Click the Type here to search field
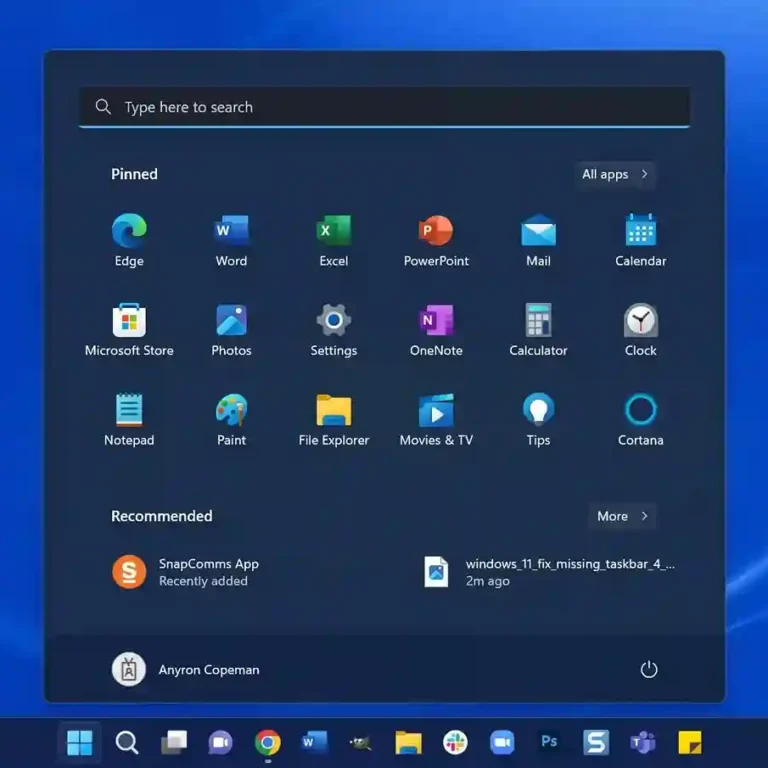The height and width of the screenshot is (768, 768). click(384, 107)
